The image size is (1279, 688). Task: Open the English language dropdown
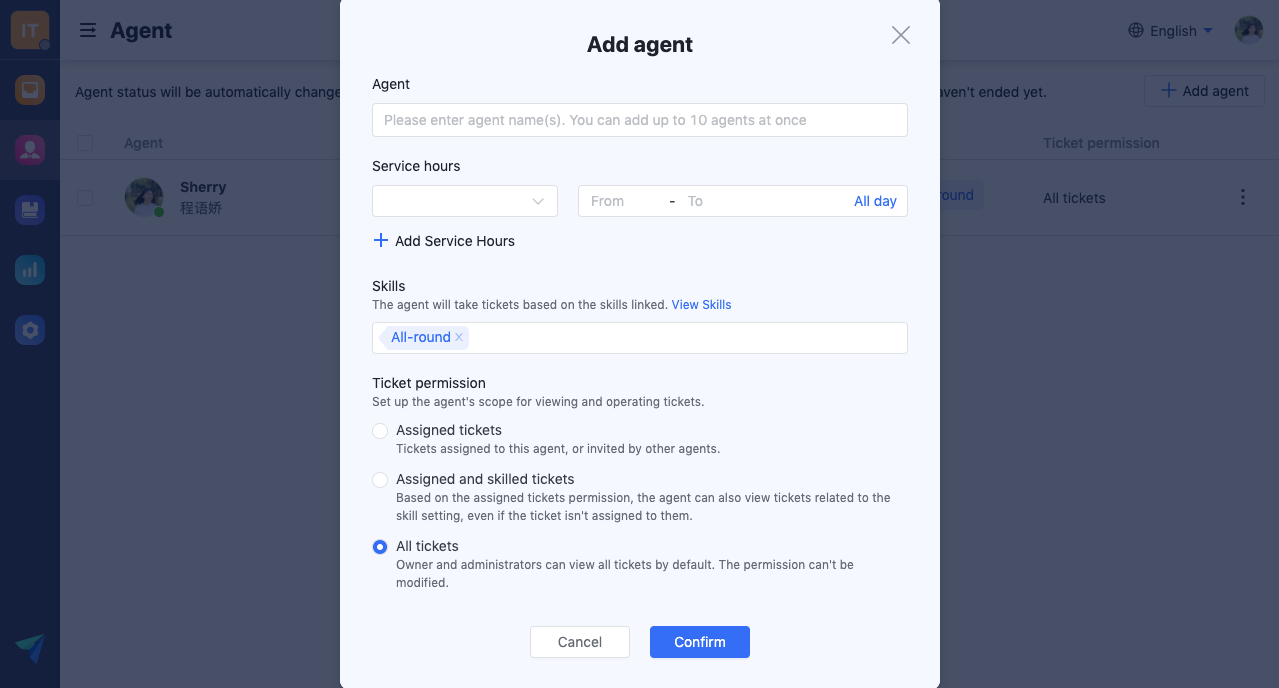[1171, 31]
